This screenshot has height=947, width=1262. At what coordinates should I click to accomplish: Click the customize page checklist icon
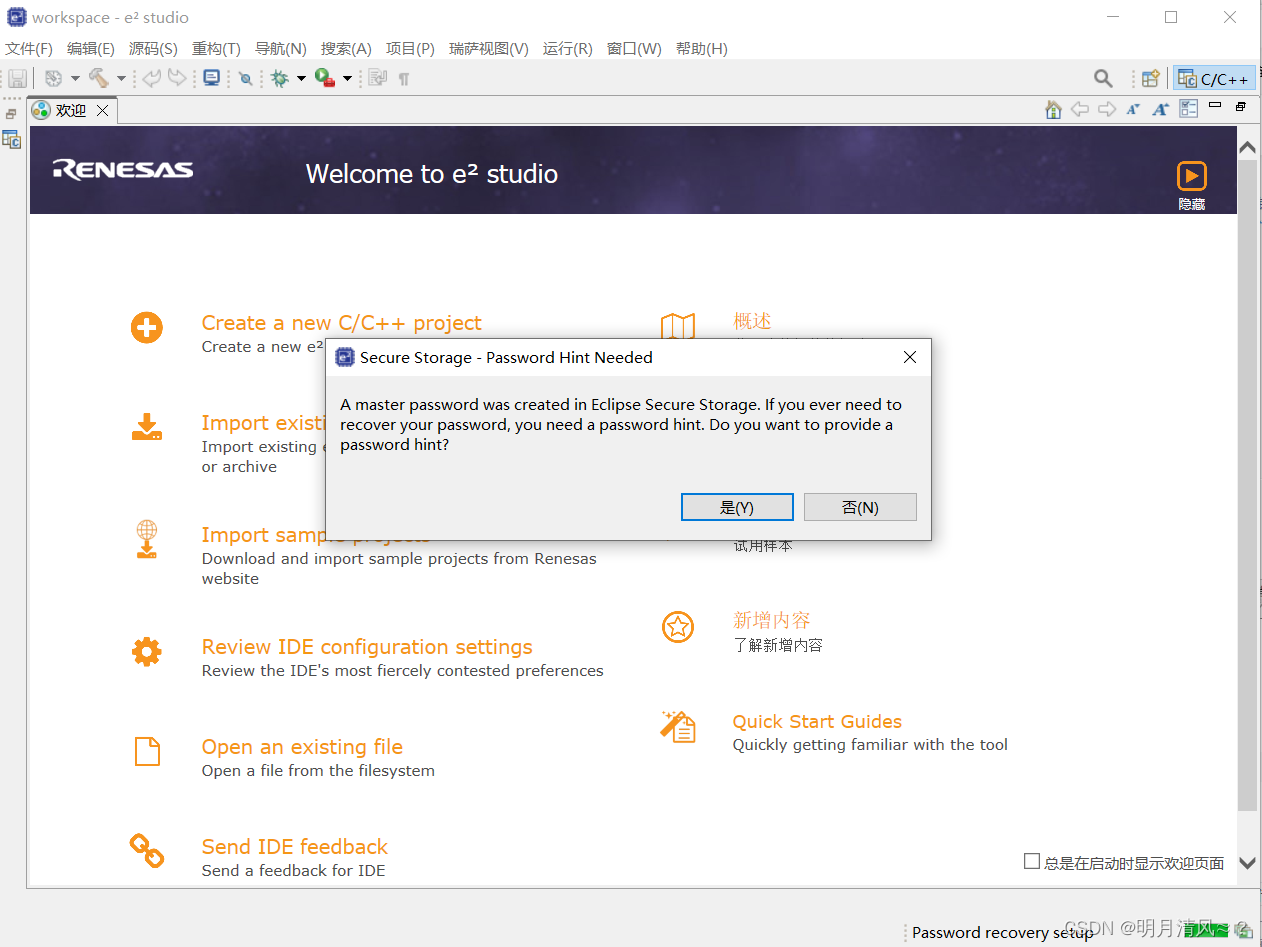pos(1188,109)
